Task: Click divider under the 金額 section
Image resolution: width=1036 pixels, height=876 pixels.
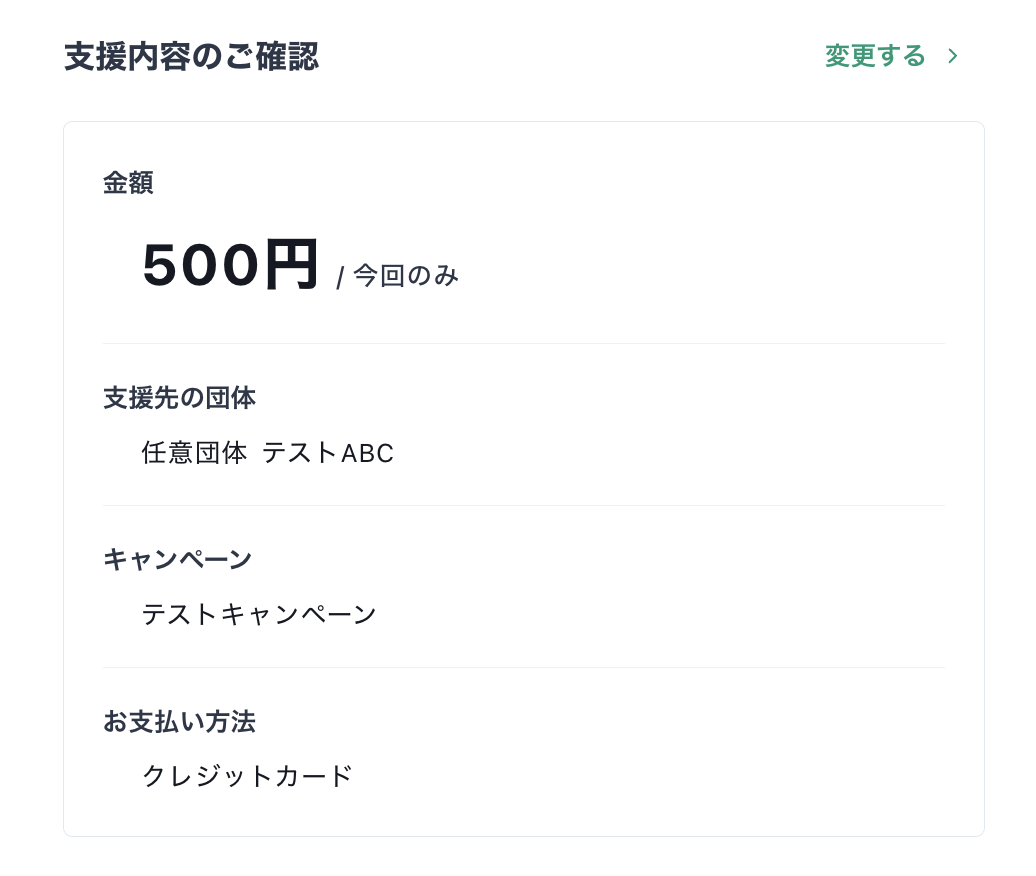Action: pyautogui.click(x=524, y=343)
